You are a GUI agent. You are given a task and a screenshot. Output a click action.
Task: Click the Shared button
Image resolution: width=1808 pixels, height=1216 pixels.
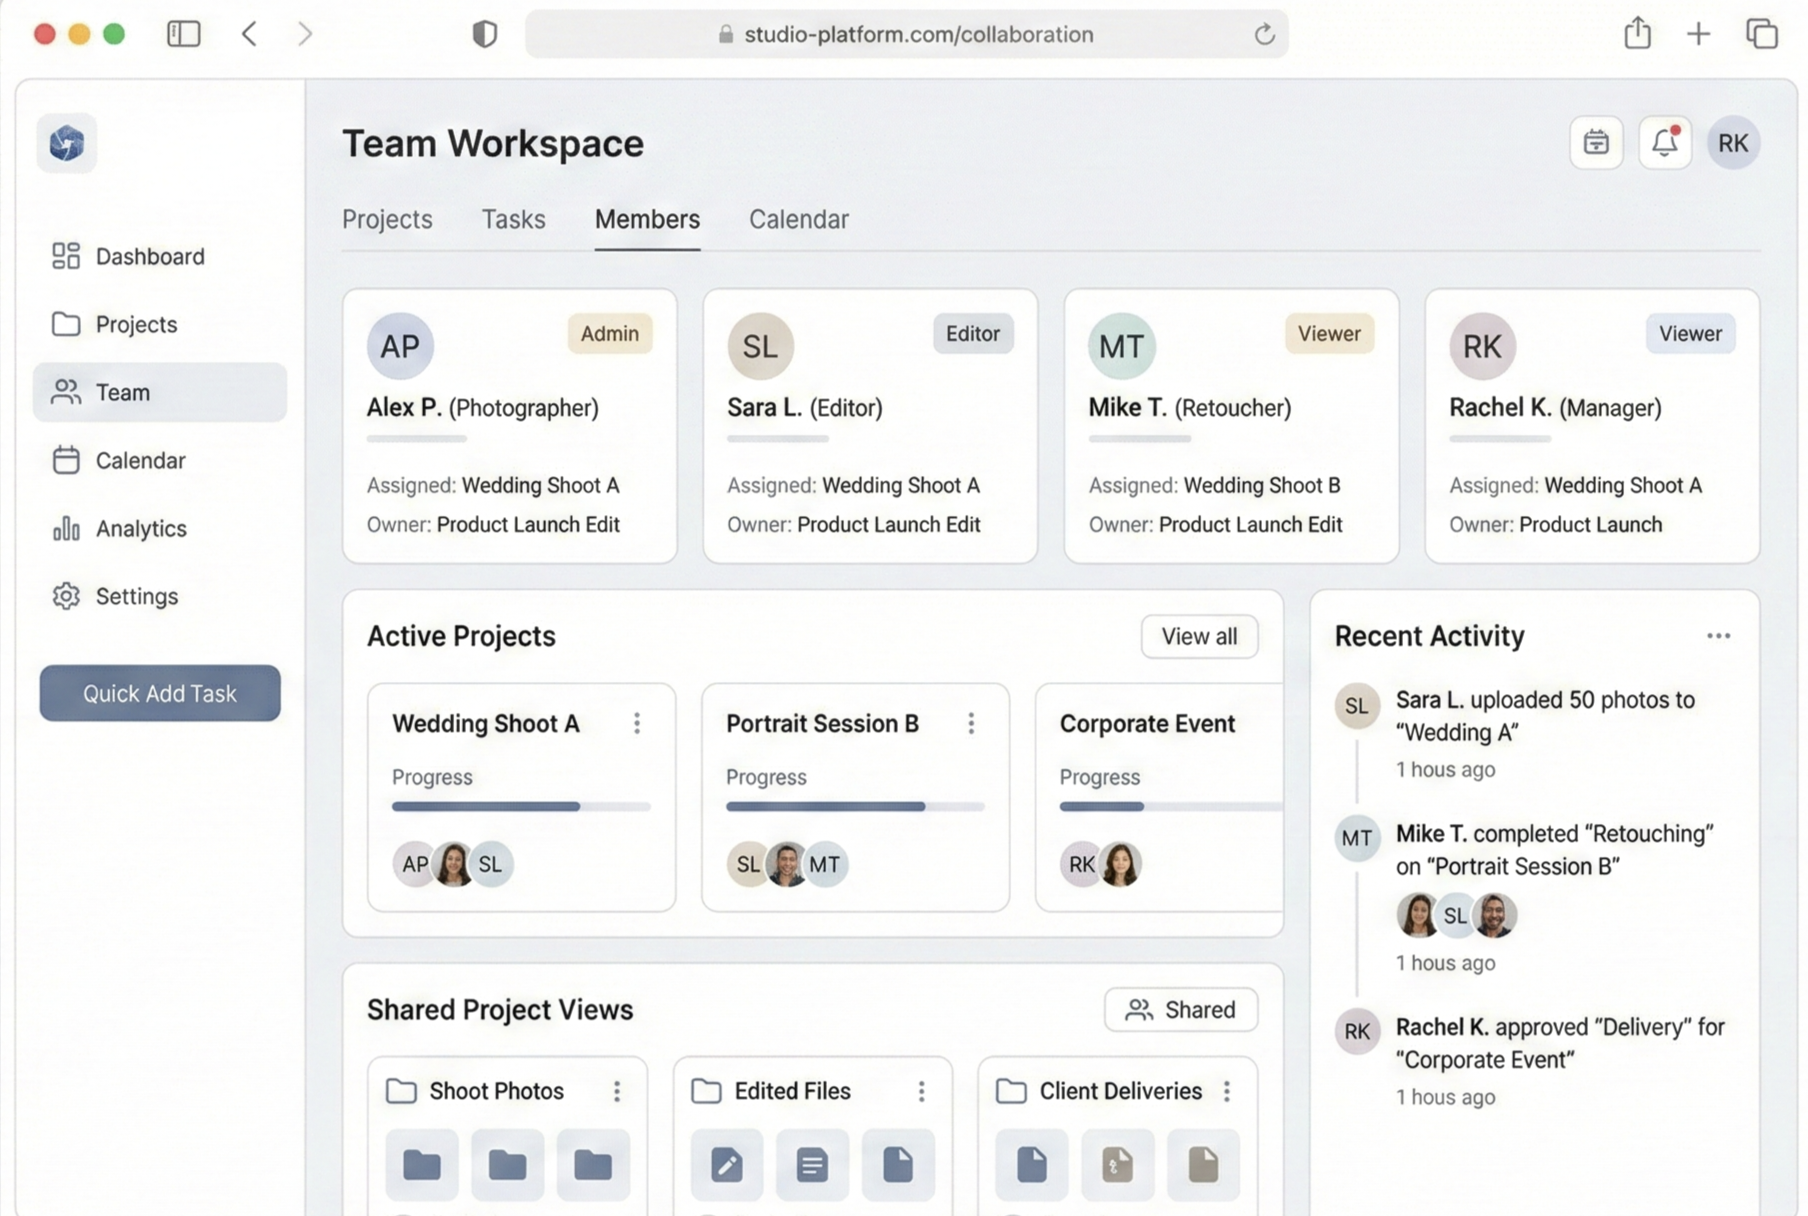click(1181, 1010)
